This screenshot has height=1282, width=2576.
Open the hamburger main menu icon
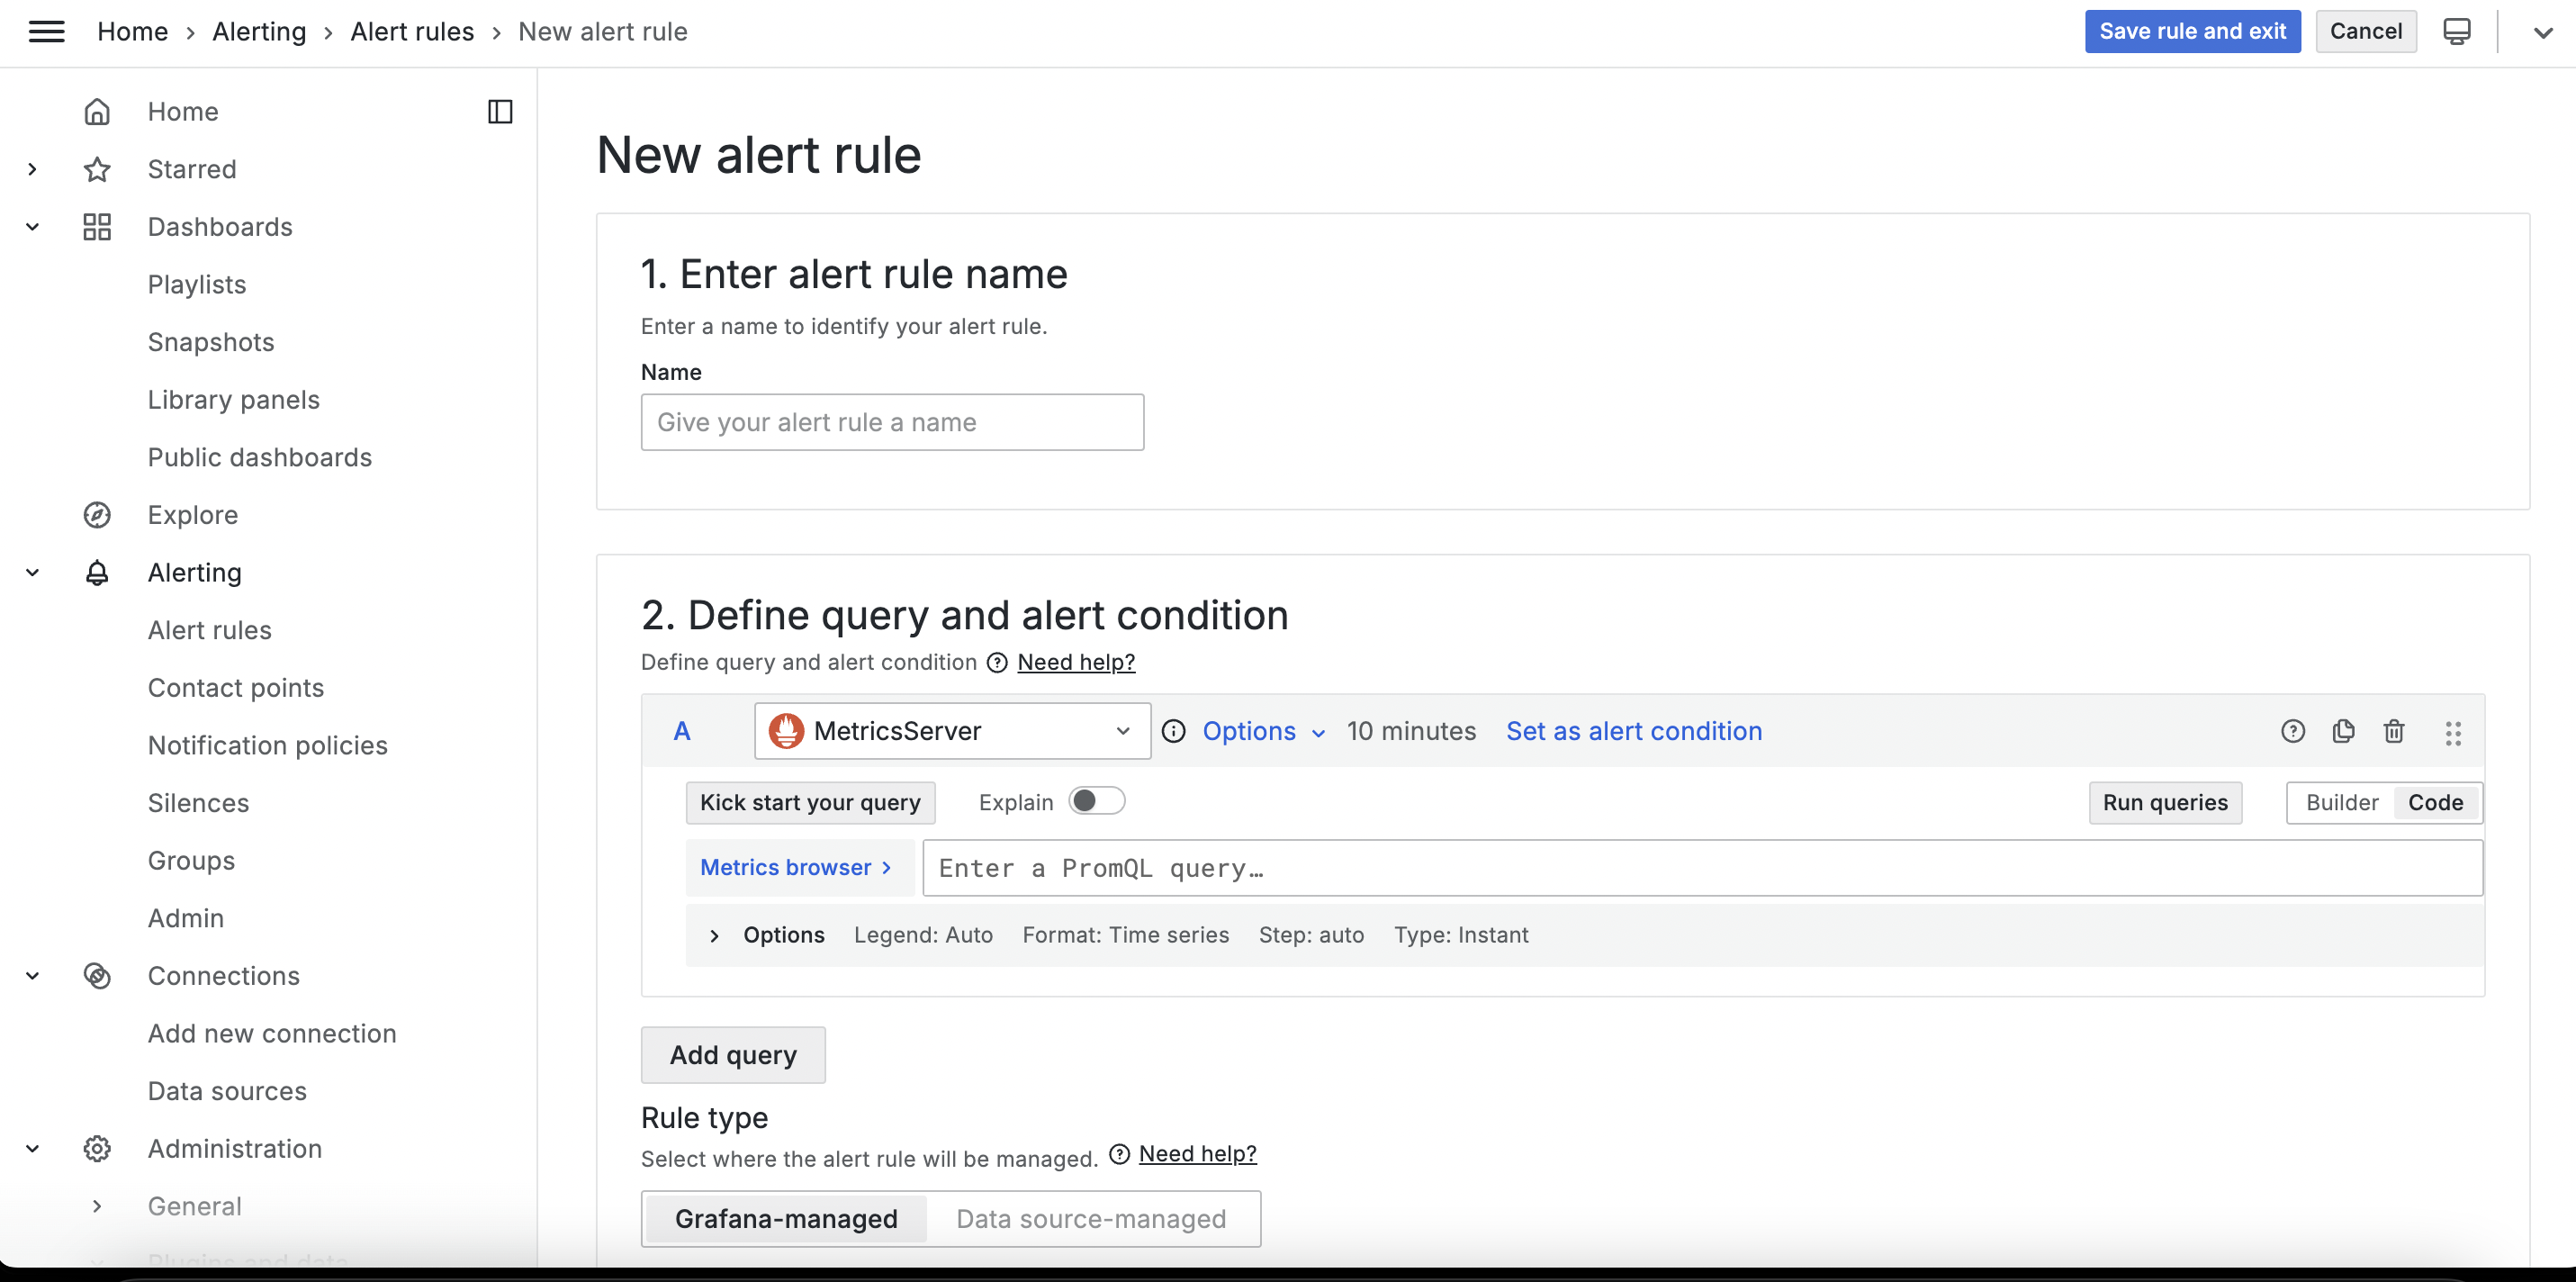click(46, 32)
